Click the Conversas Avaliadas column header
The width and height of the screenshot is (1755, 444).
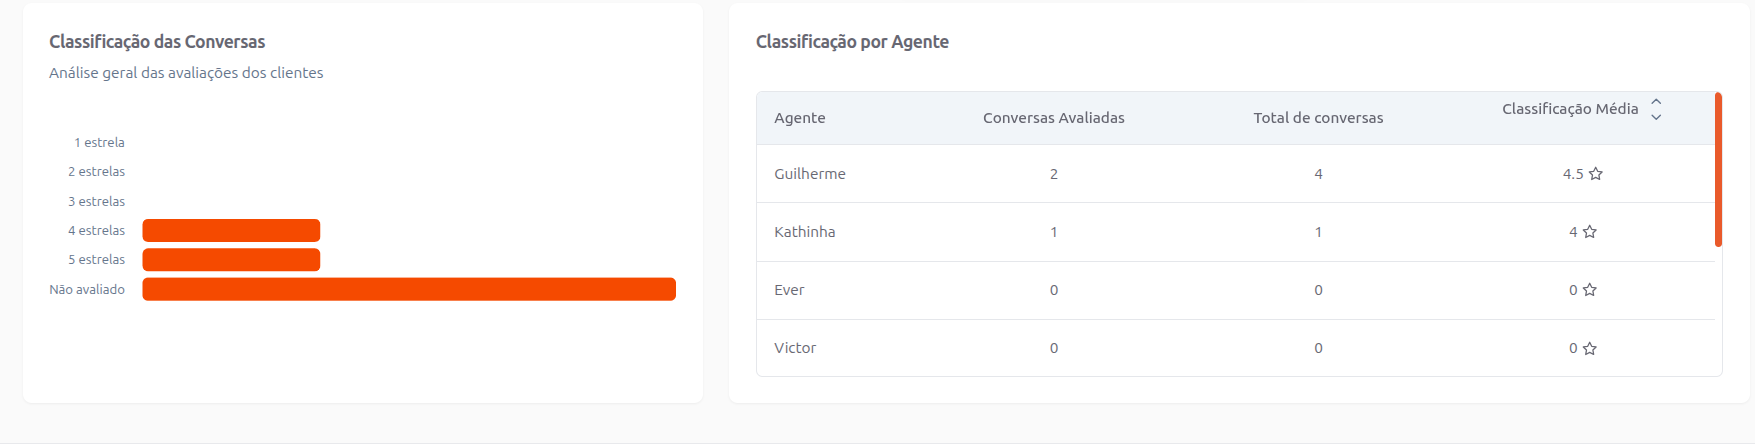click(x=1053, y=118)
